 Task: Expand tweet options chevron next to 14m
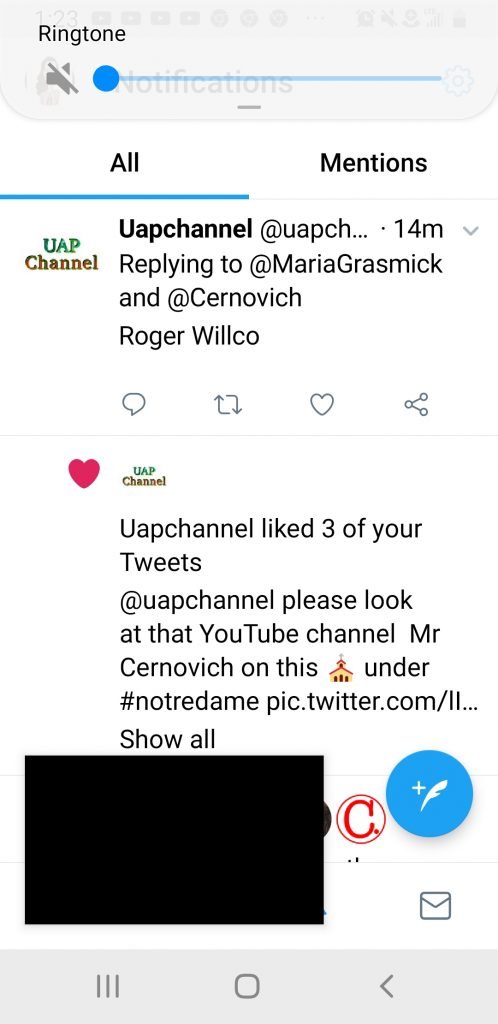click(x=471, y=231)
